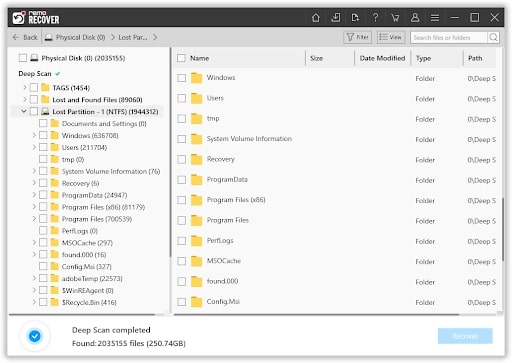Check the ProgramData row checkbox in file list

[x=182, y=180]
